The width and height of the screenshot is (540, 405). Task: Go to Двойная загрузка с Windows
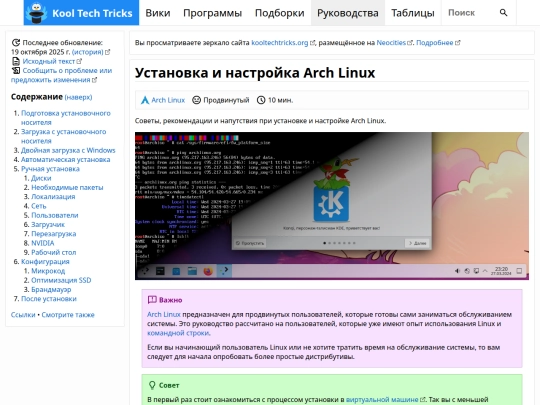[x=68, y=150]
